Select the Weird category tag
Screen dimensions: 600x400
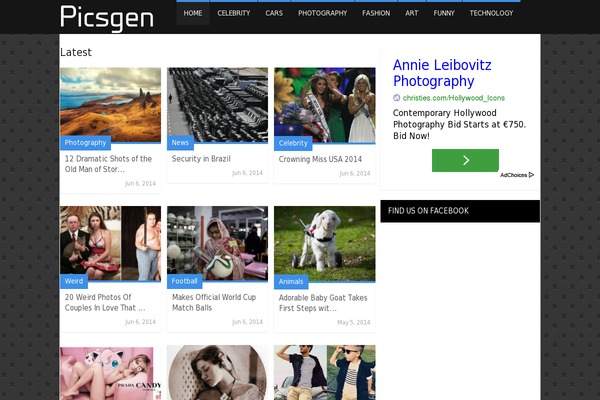74,281
